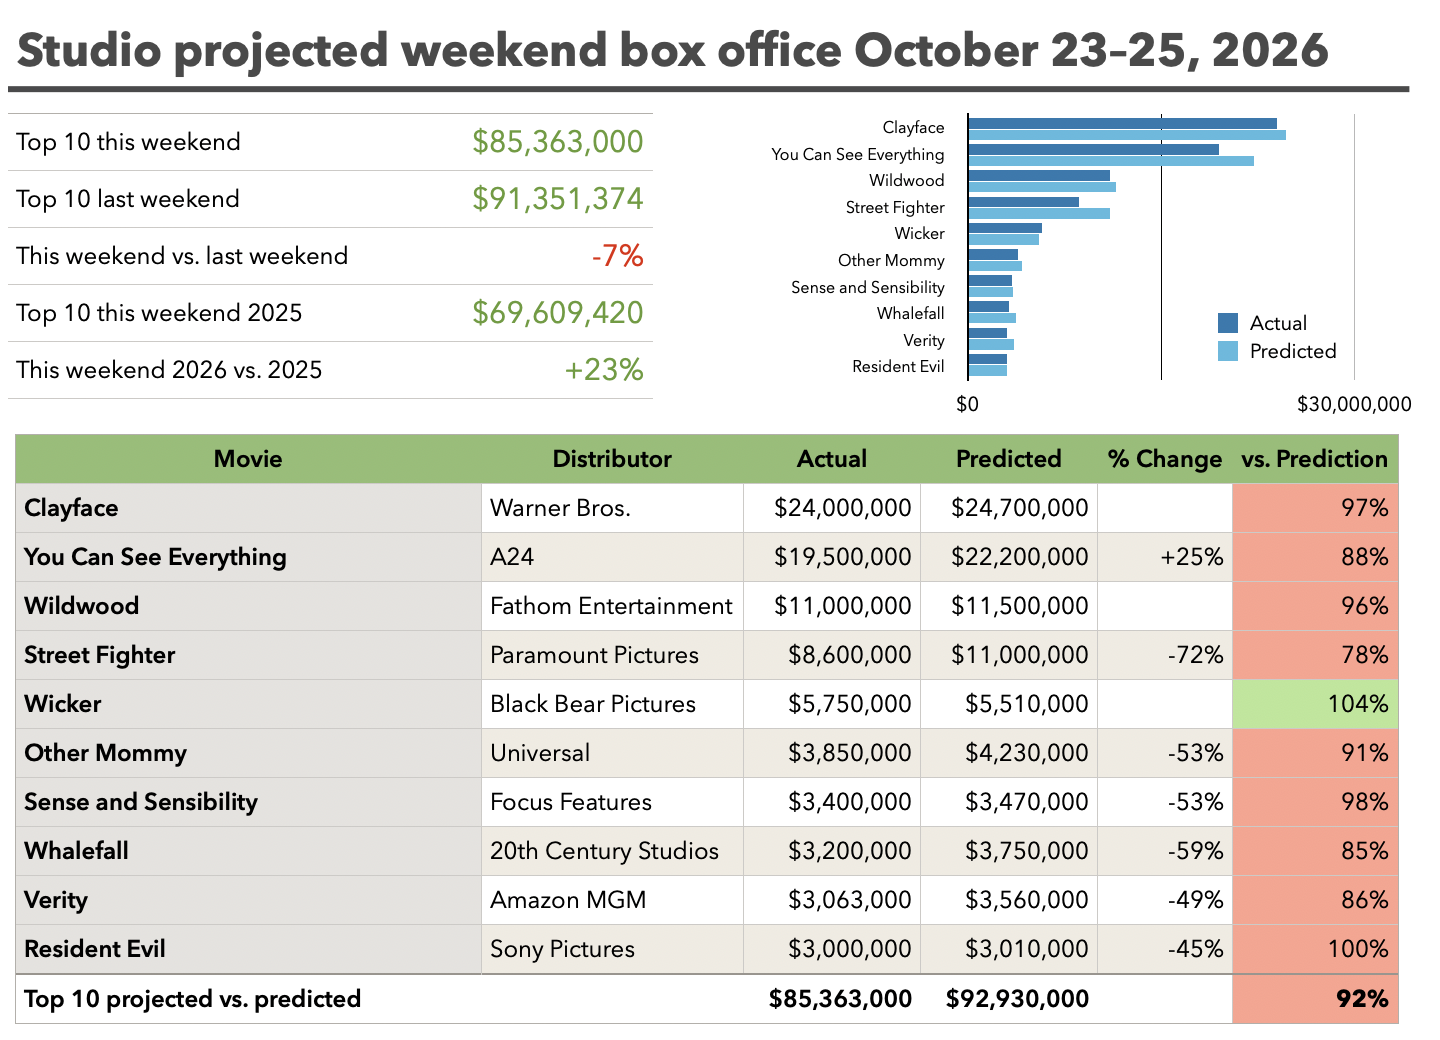Viewport: 1440px width, 1040px height.
Task: Click the 'This weekend vs. last weekend' label
Action: pos(182,256)
